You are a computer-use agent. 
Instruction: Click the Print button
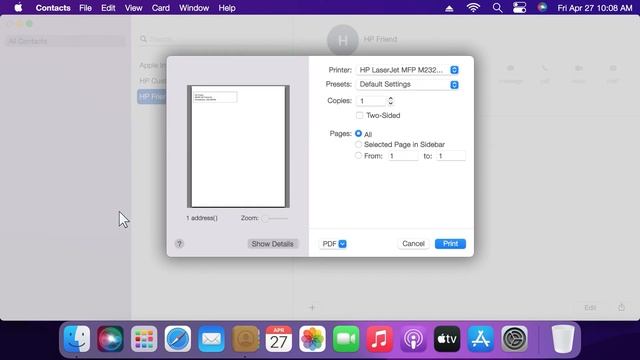[x=450, y=244]
